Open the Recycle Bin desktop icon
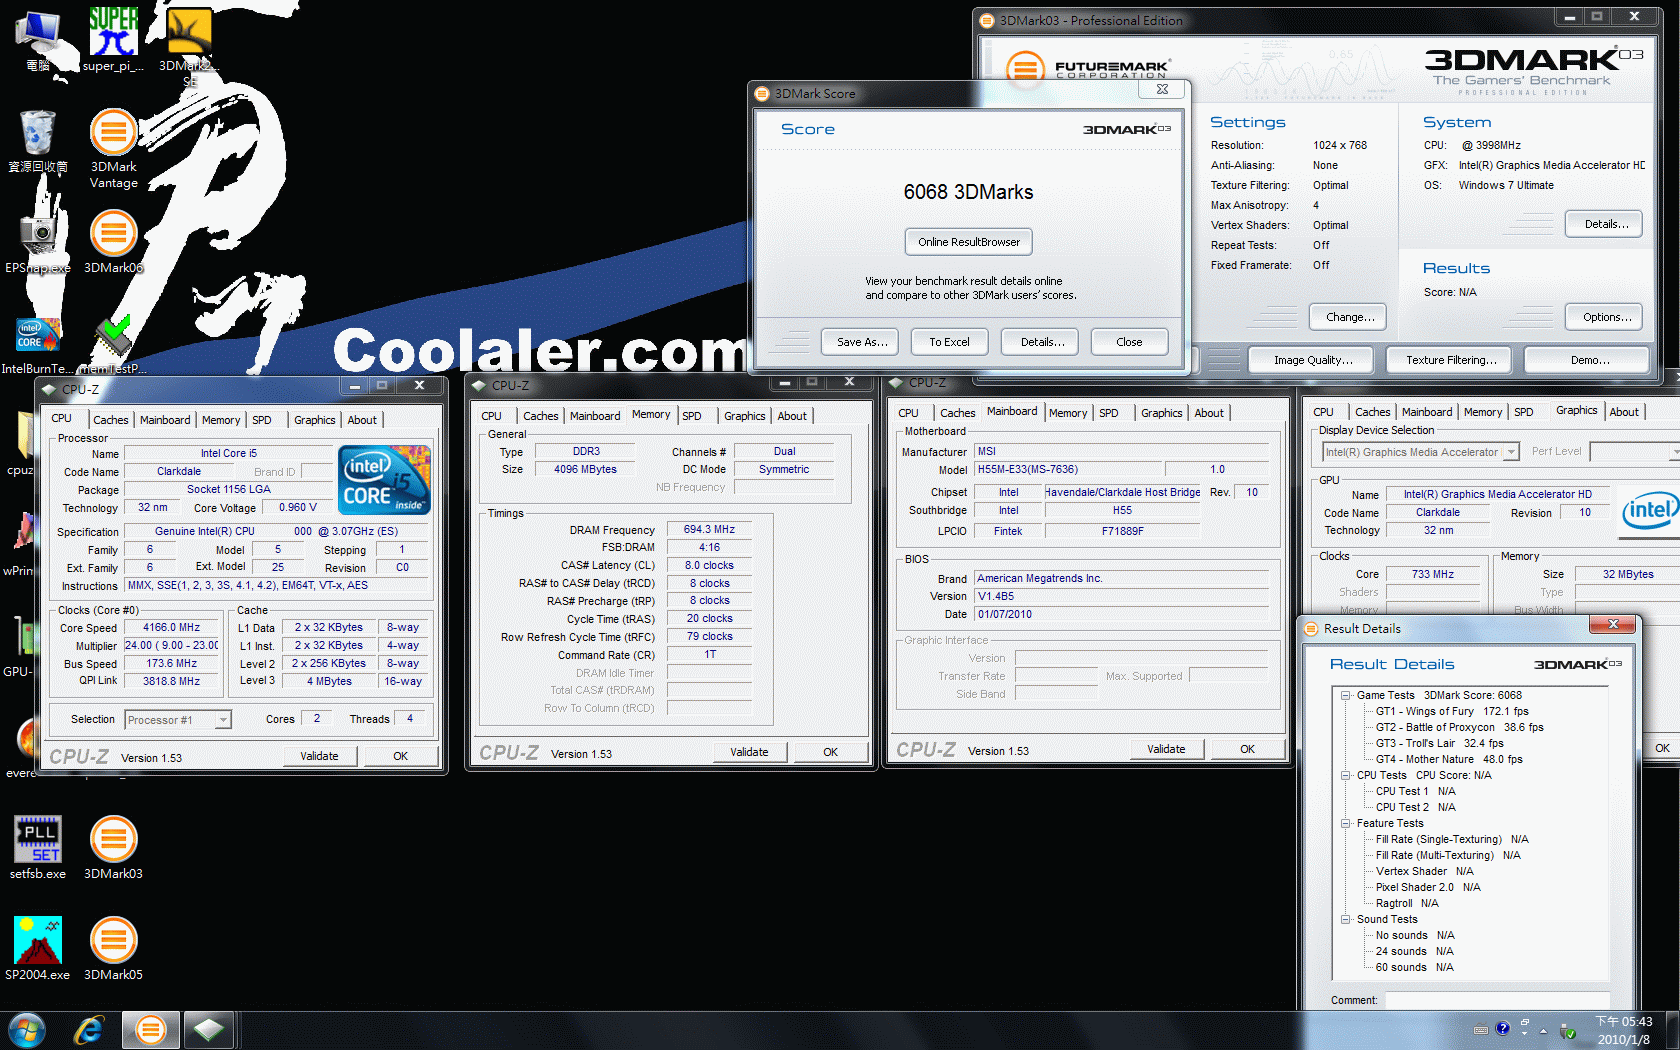1680x1050 pixels. click(x=38, y=141)
